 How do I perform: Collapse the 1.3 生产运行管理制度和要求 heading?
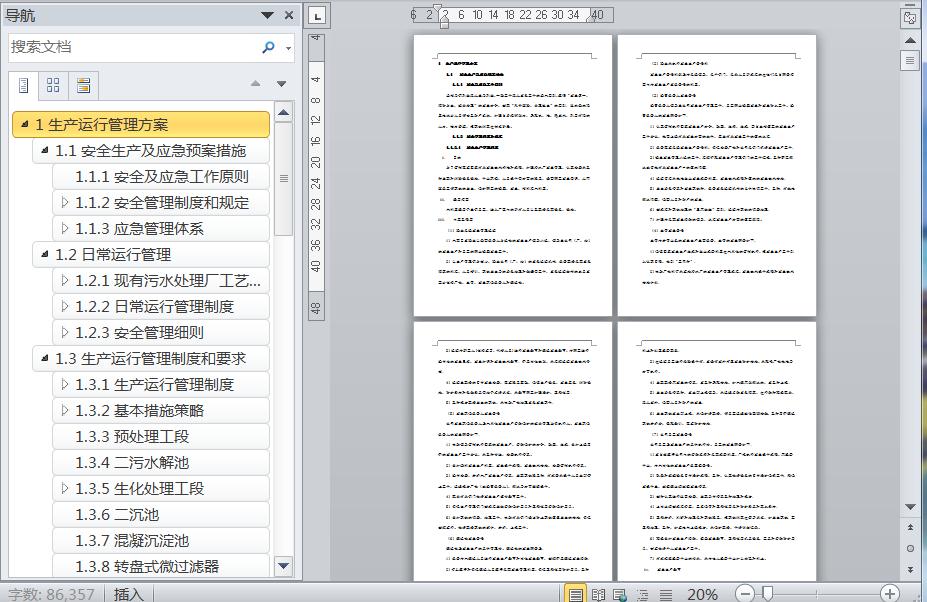pyautogui.click(x=44, y=358)
